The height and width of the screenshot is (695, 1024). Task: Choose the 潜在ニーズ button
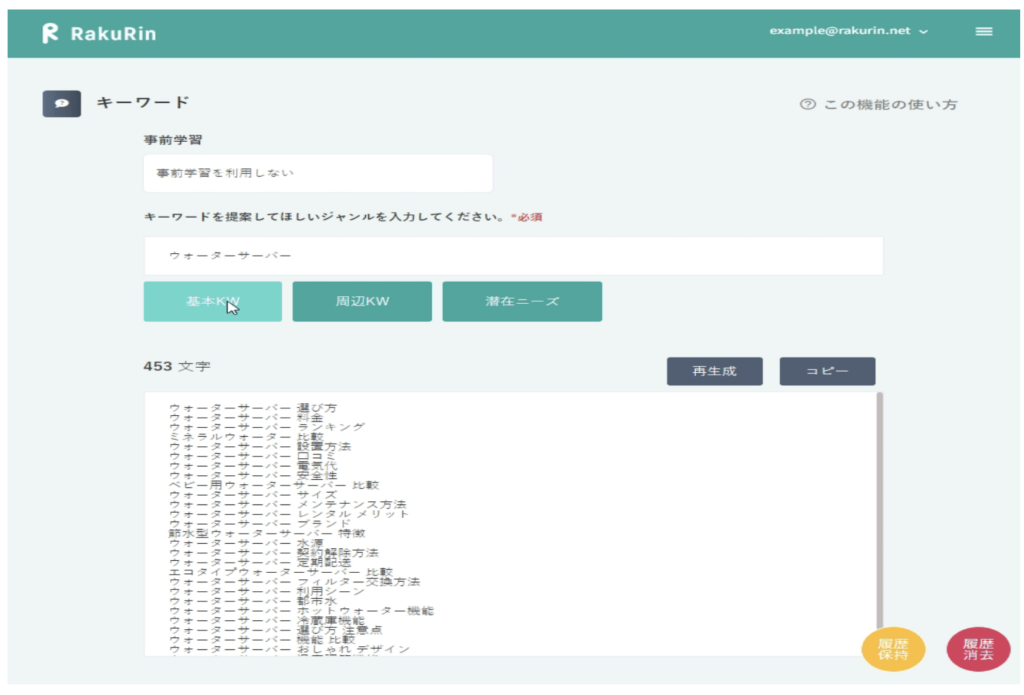click(522, 301)
